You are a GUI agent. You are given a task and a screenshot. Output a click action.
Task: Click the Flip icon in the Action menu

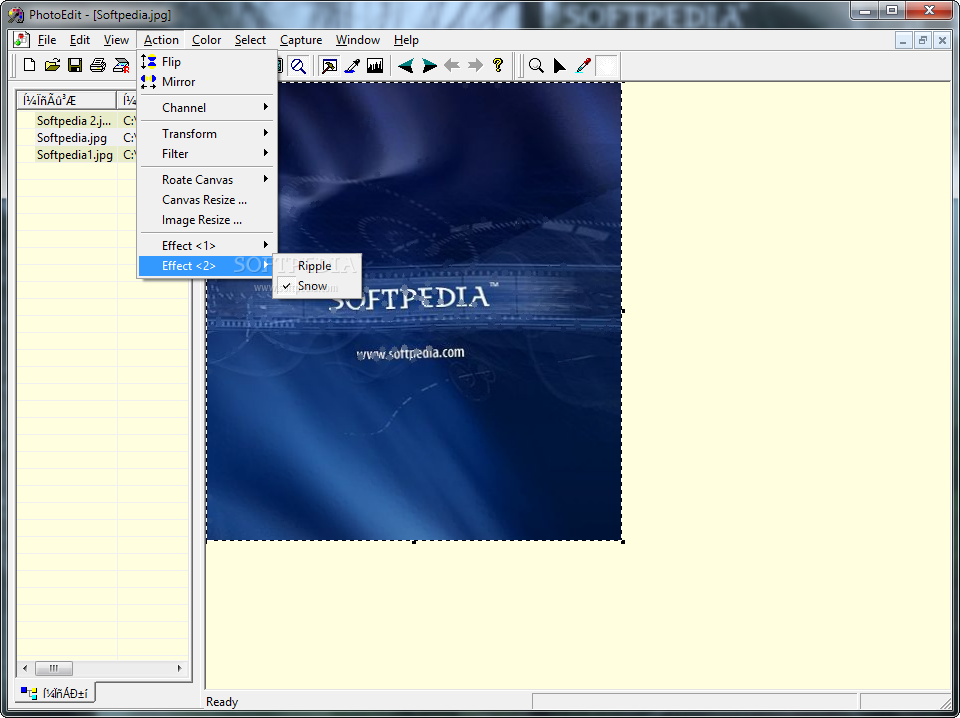148,61
